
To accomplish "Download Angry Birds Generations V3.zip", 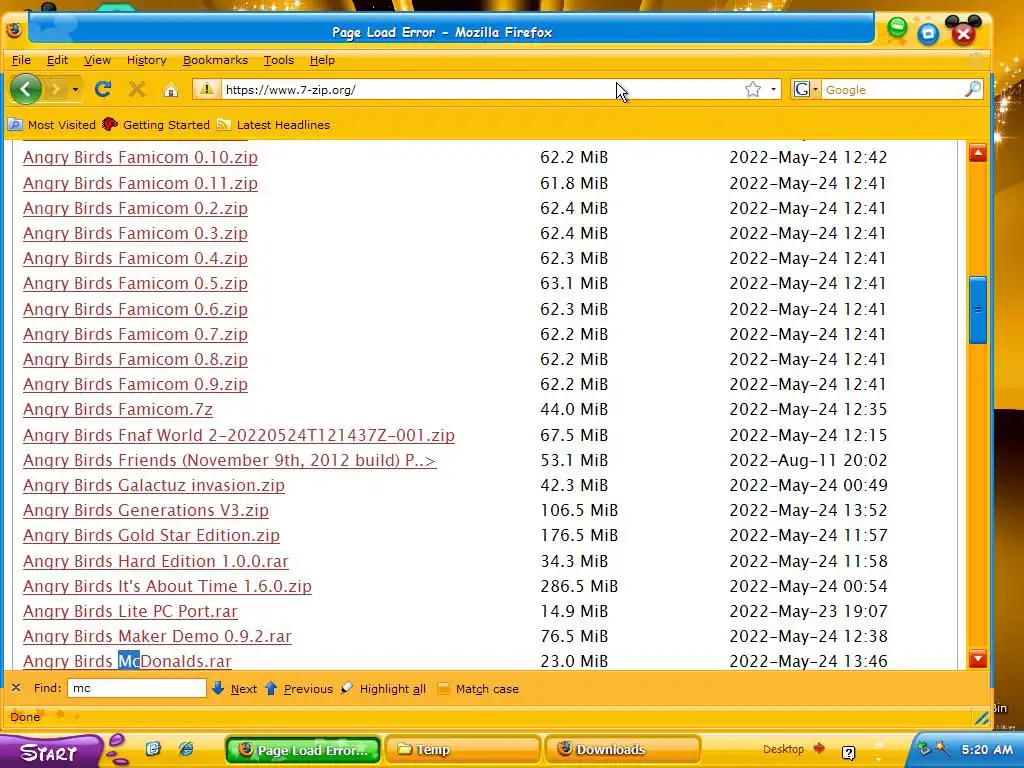I will pyautogui.click(x=146, y=510).
